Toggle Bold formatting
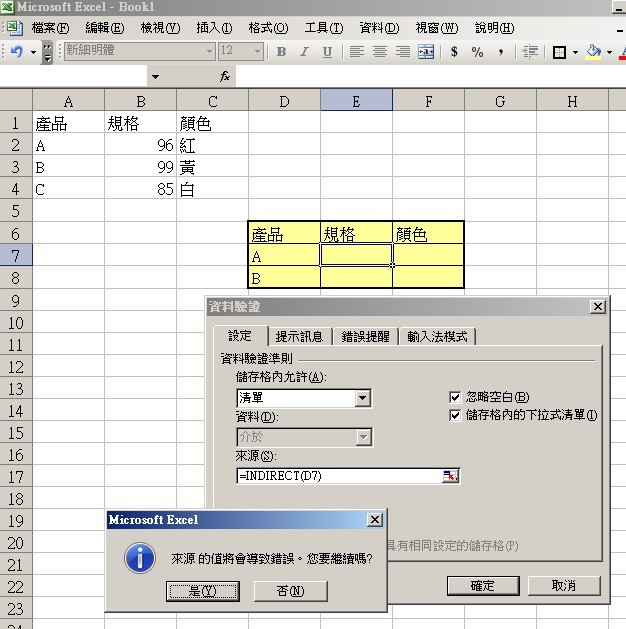This screenshot has height=629, width=626. pos(282,52)
